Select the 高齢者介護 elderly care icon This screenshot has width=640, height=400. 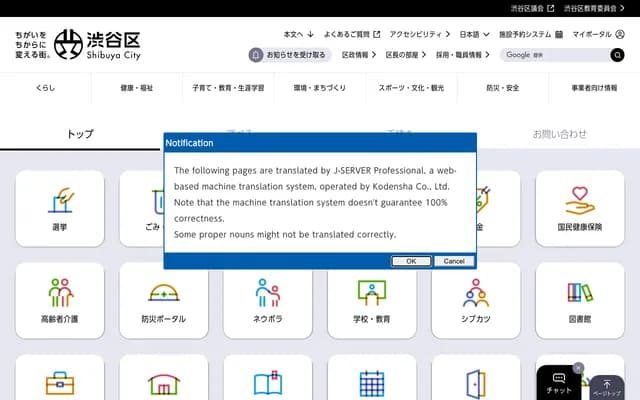[x=60, y=293]
